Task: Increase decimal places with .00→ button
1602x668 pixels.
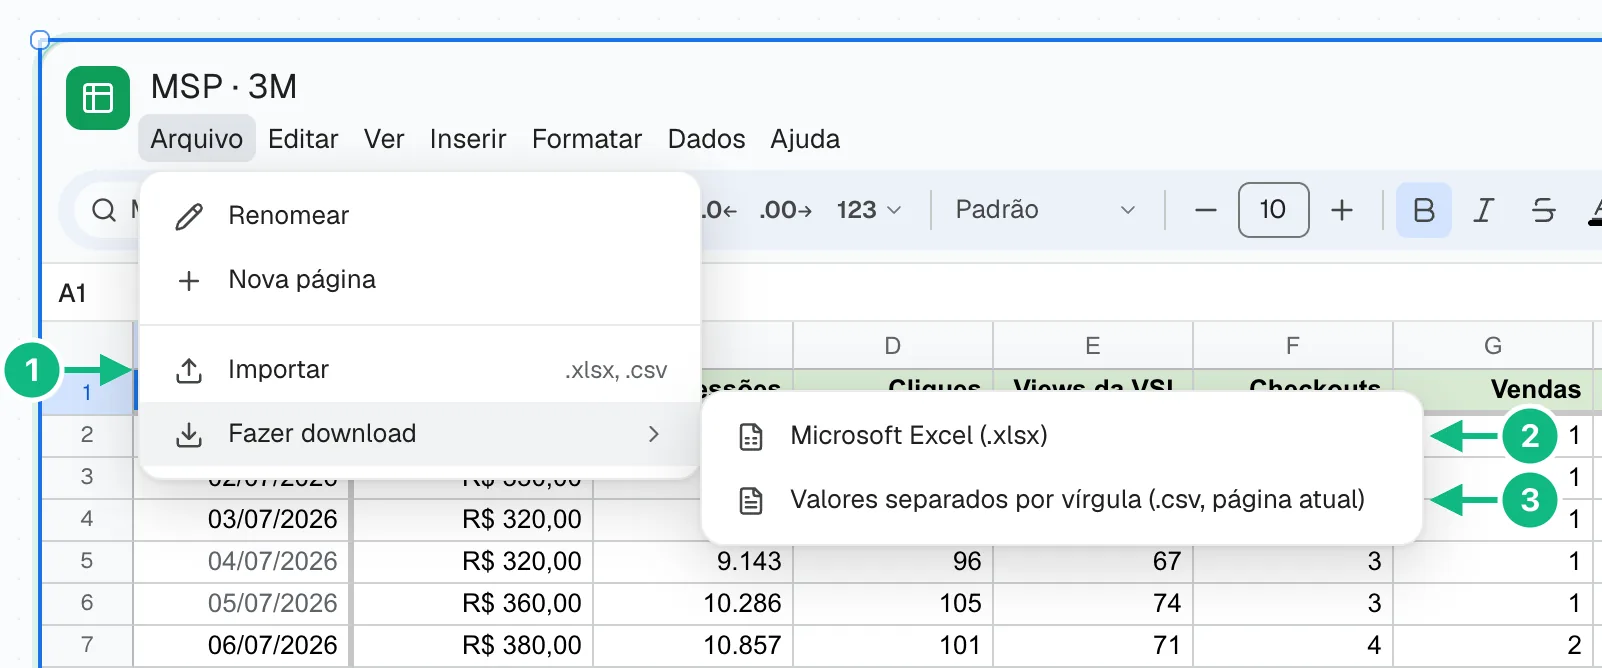Action: click(785, 210)
